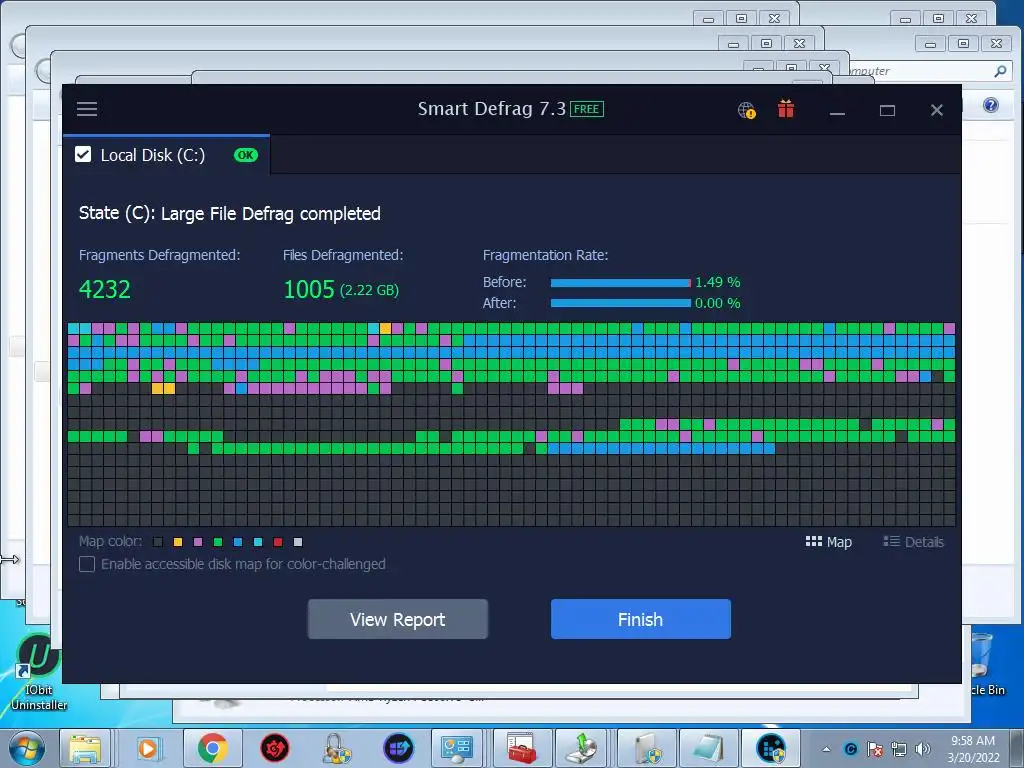Enable accessible disk map for color-challenged
The height and width of the screenshot is (768, 1024).
(x=87, y=564)
